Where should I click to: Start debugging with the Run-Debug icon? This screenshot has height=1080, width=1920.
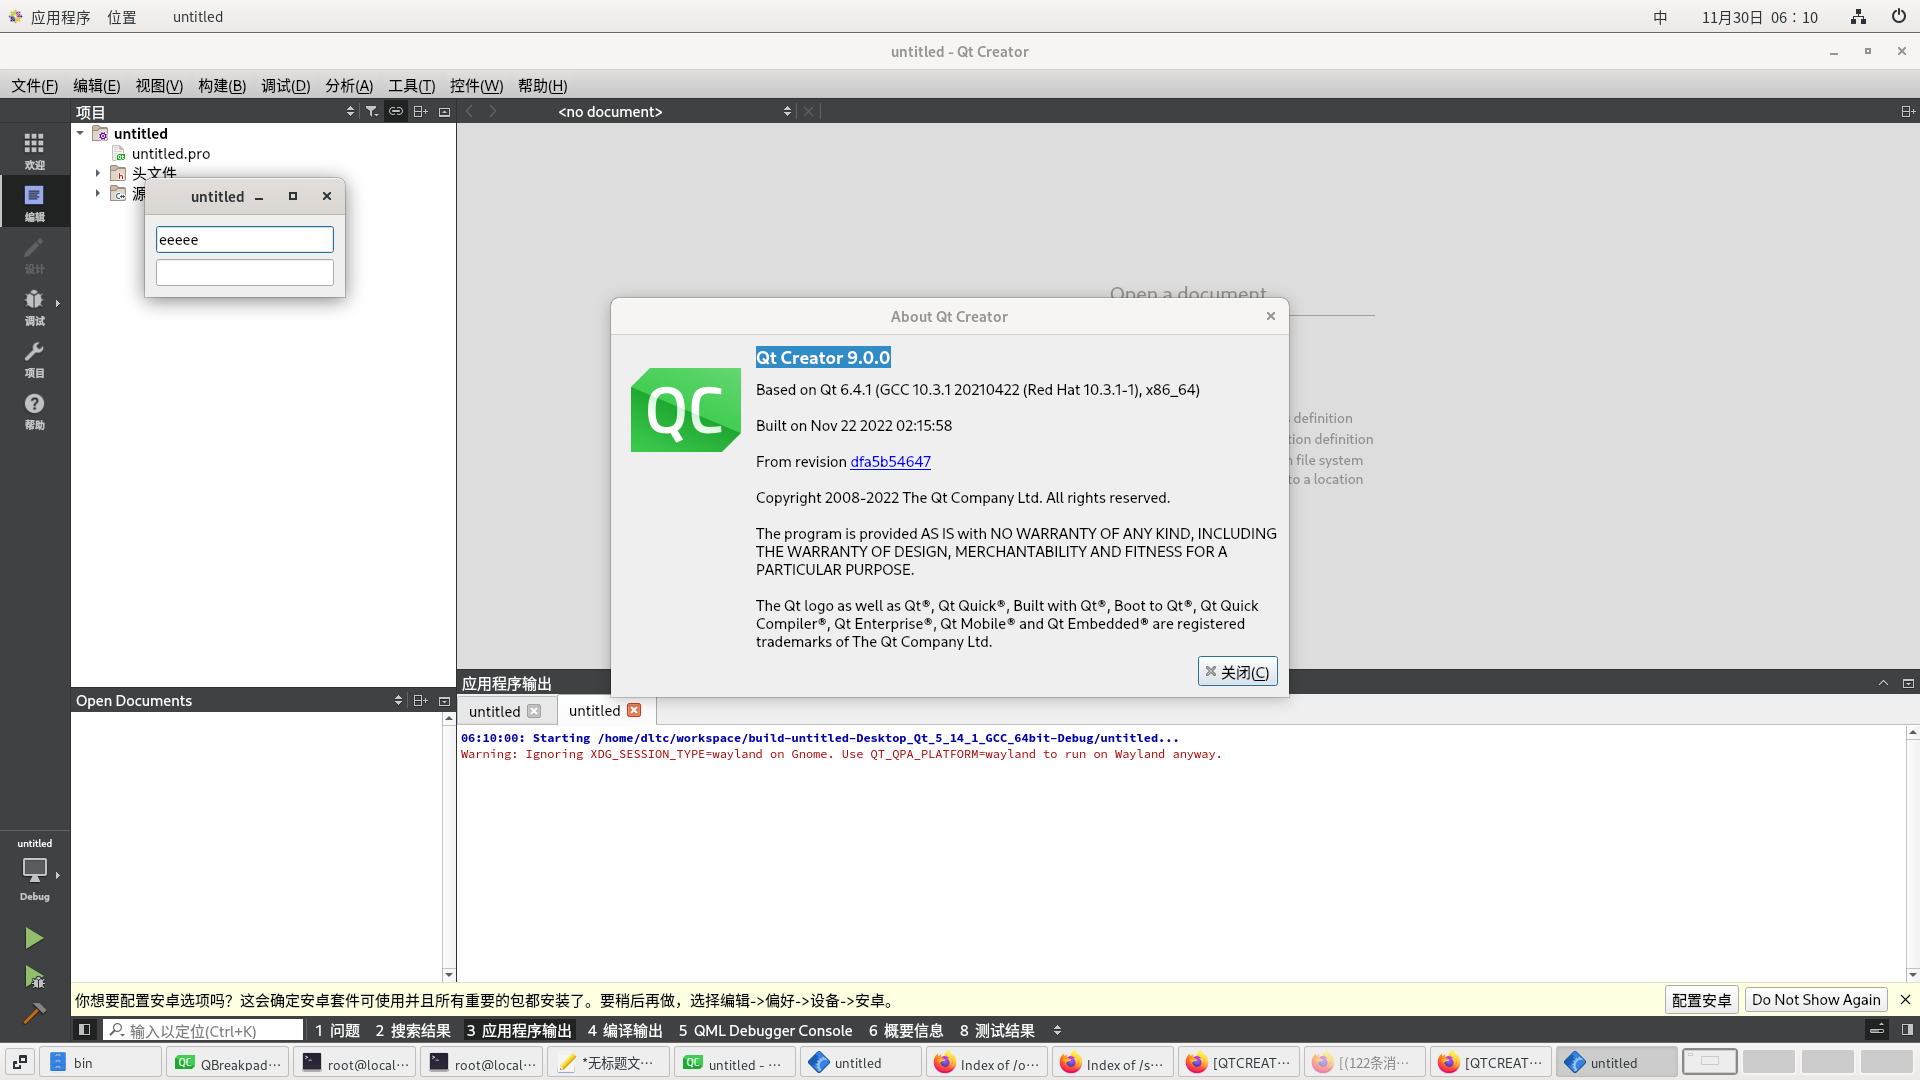[x=34, y=976]
